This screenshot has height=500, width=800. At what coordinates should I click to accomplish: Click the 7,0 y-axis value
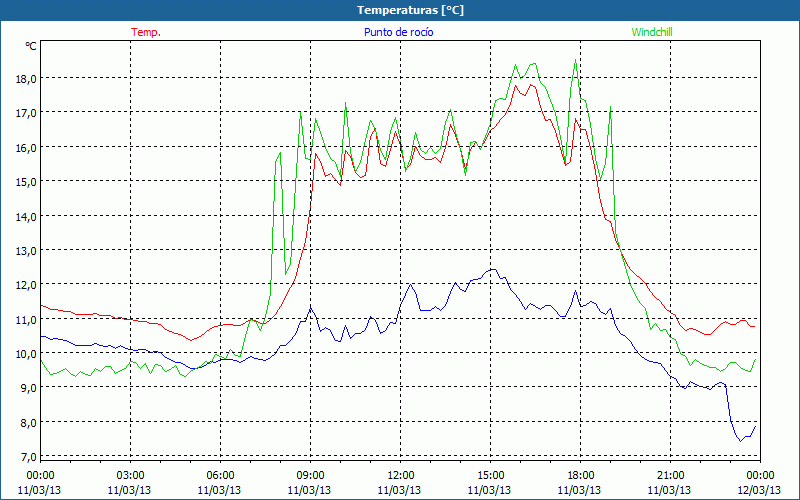pos(29,457)
